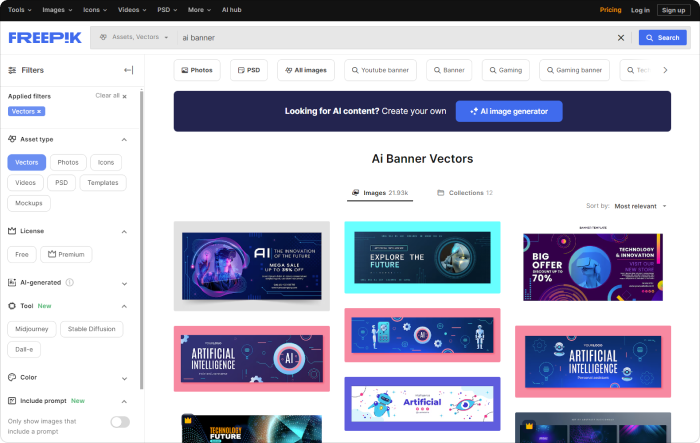Image resolution: width=700 pixels, height=443 pixels.
Task: Click Log in
Action: (x=640, y=10)
